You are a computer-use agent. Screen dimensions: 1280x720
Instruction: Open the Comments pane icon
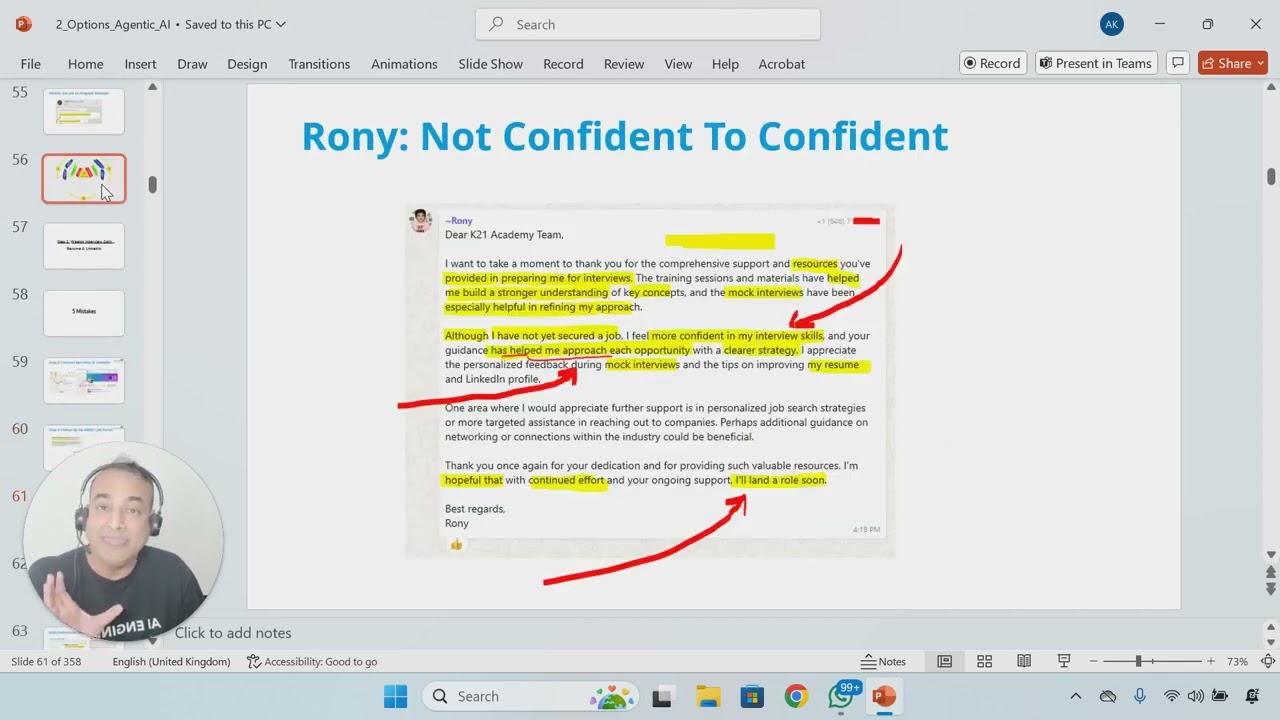point(1178,63)
